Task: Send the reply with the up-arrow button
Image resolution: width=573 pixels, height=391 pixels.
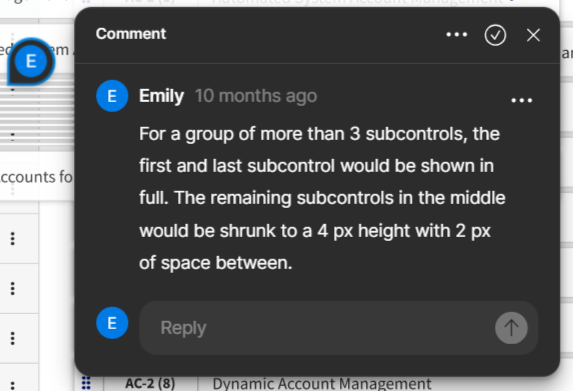Action: (511, 328)
